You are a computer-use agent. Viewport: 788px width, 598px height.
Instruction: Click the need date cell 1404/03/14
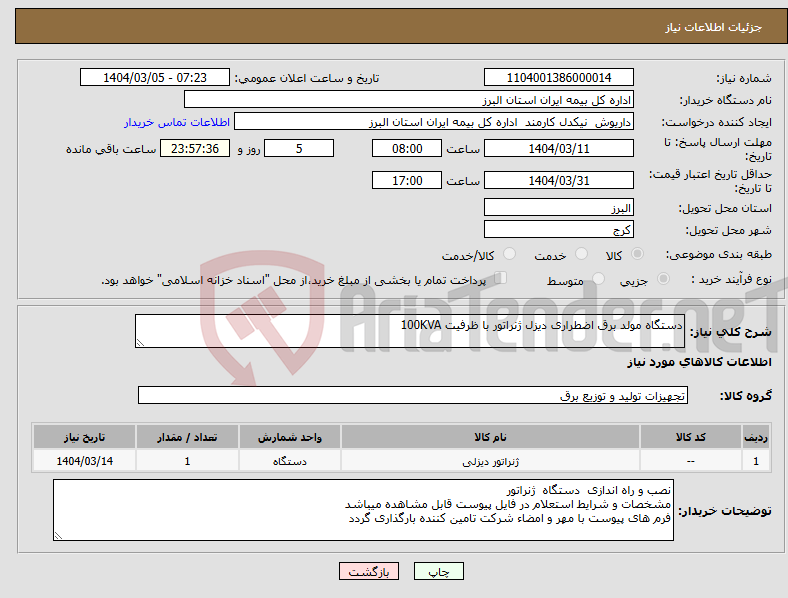coord(84,461)
